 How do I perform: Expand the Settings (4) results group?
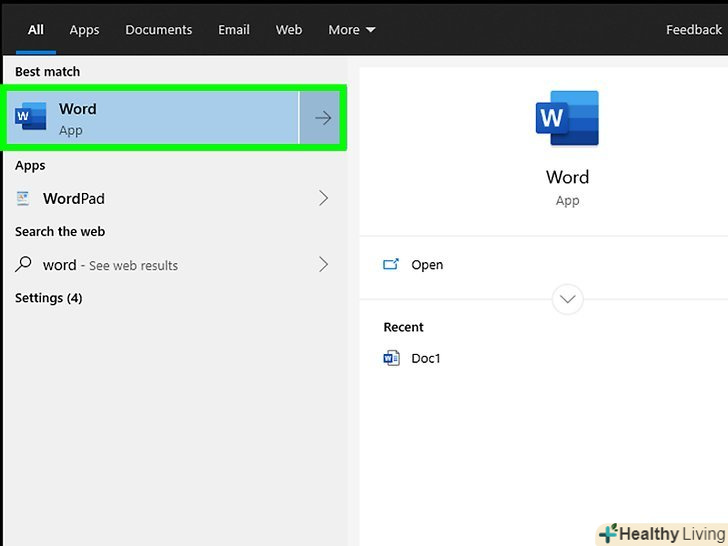pos(49,298)
